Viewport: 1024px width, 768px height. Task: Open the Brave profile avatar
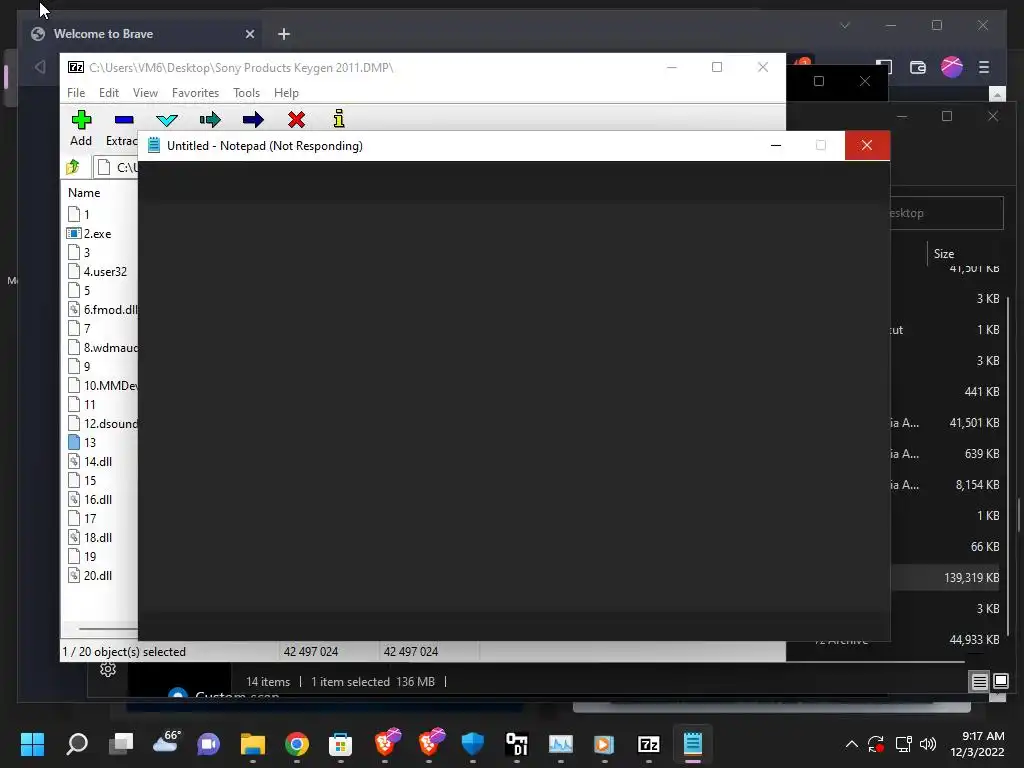952,67
